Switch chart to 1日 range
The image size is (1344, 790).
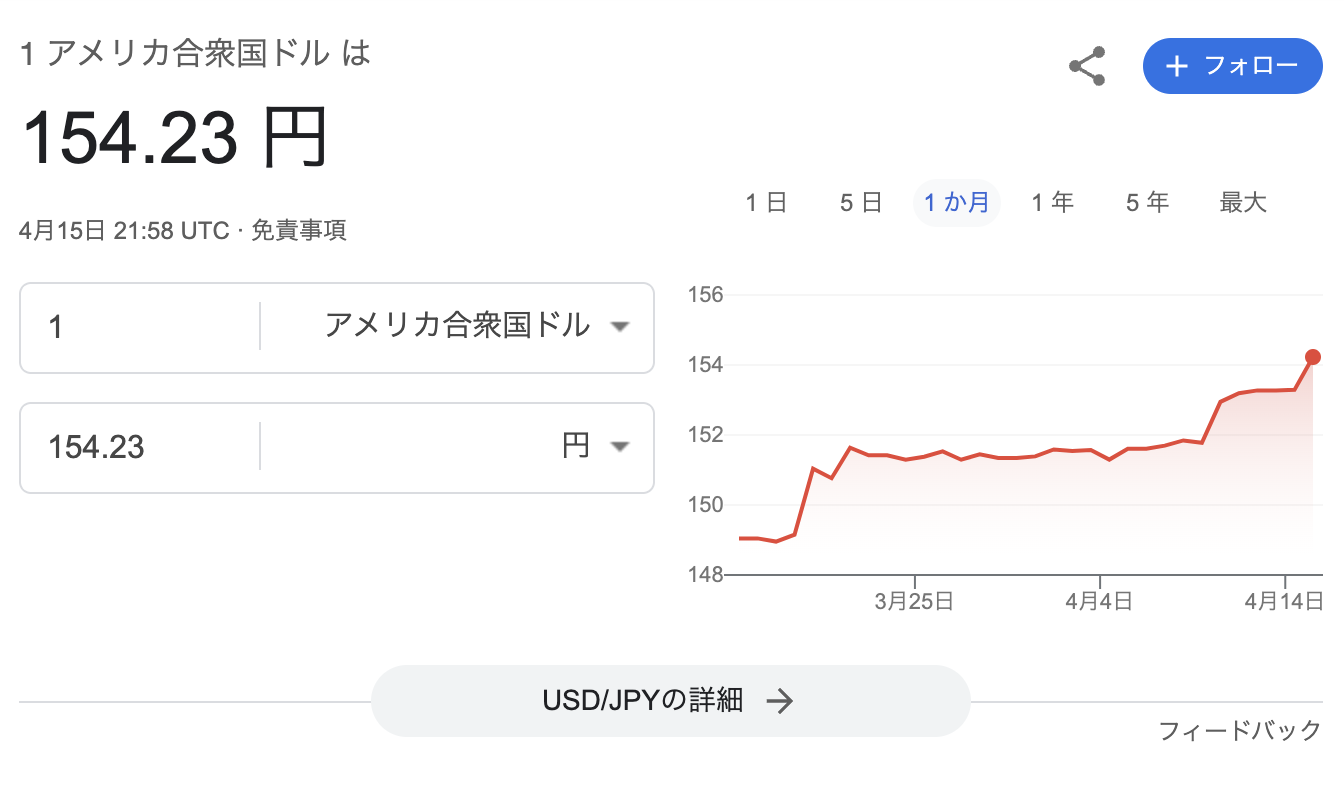coord(766,203)
